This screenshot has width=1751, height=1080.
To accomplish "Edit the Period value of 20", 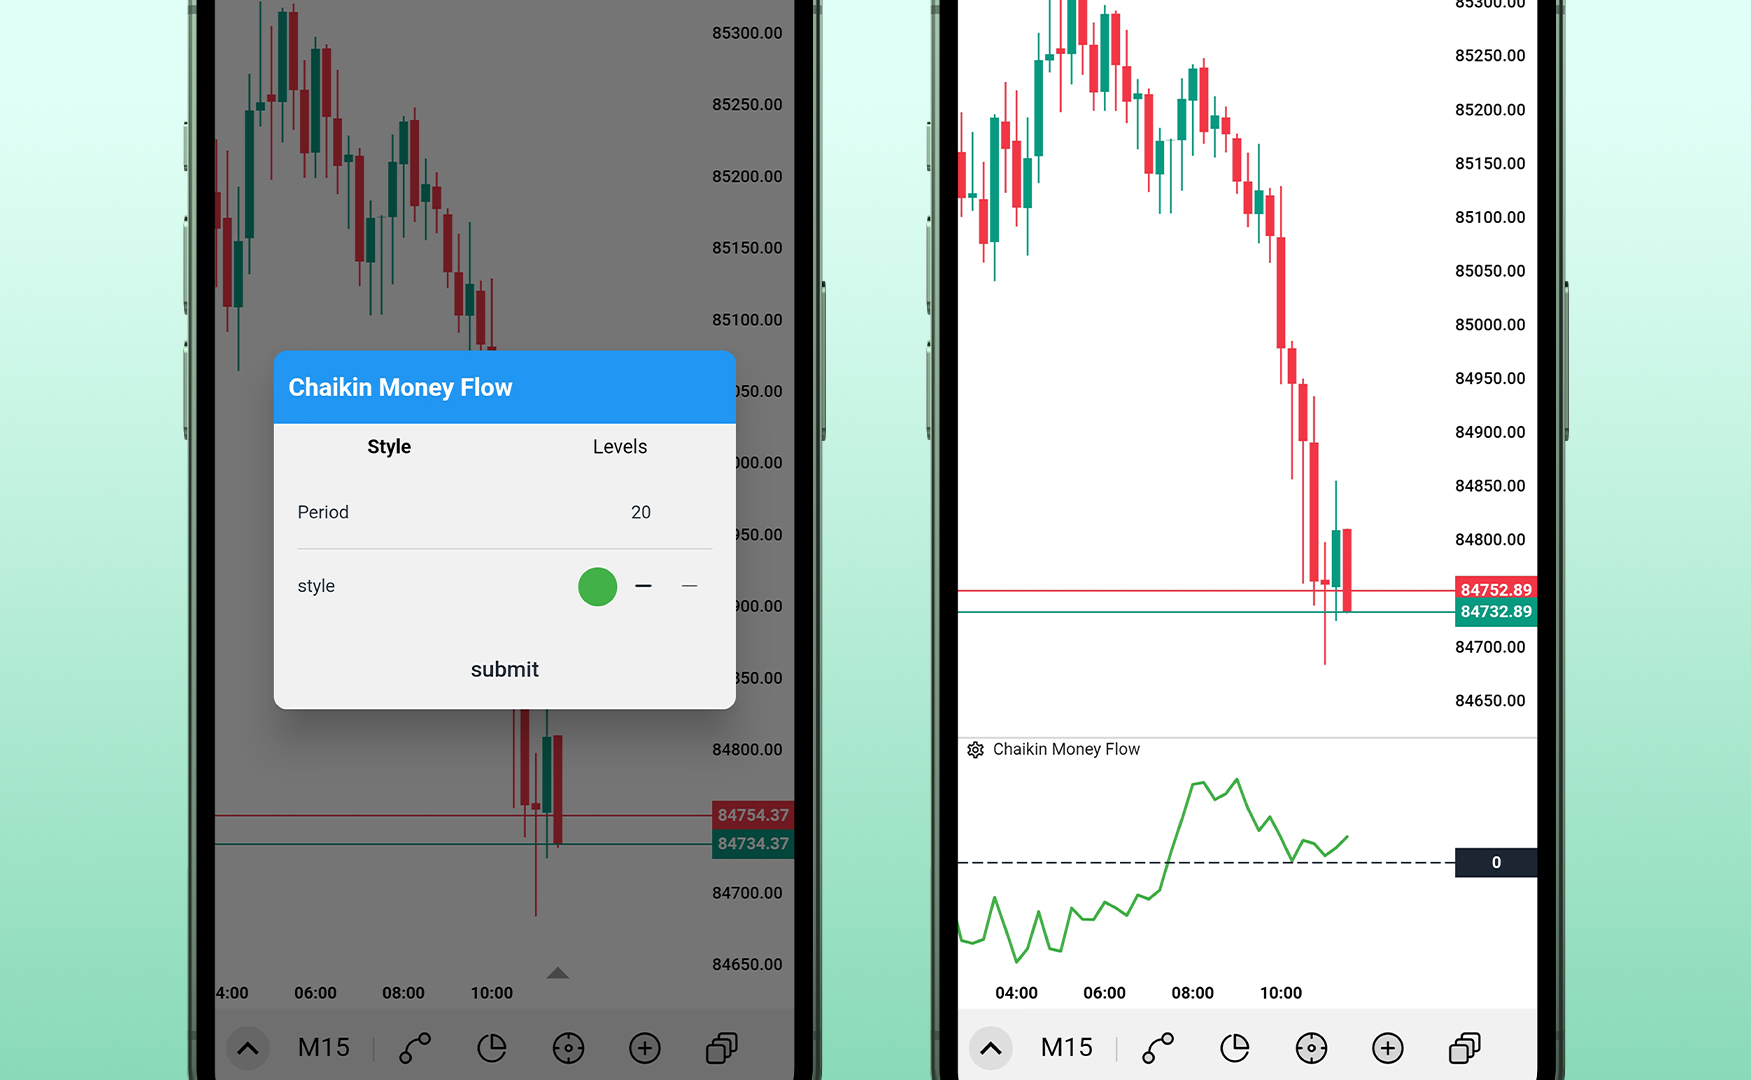I will 641,512.
